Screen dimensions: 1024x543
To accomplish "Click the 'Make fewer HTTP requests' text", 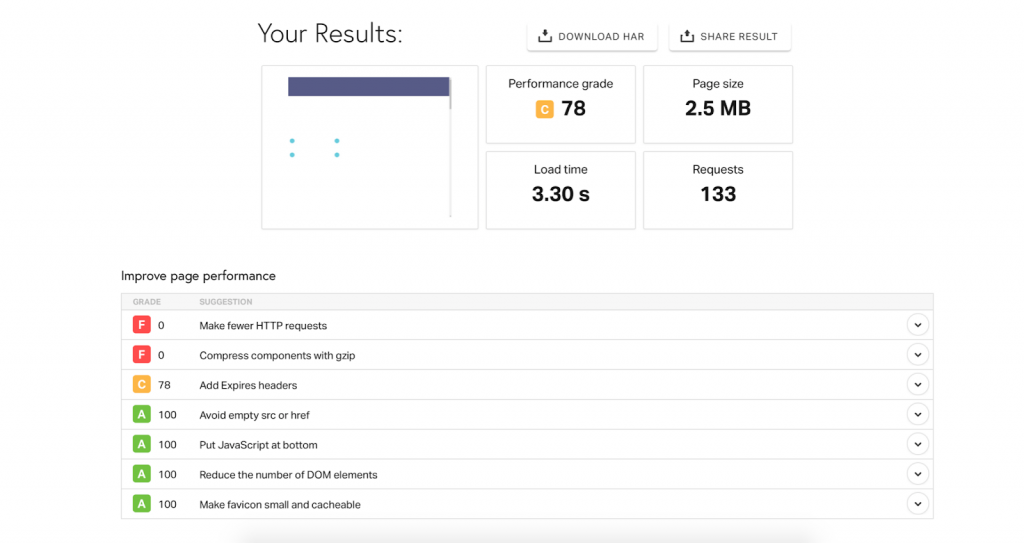I will point(263,325).
